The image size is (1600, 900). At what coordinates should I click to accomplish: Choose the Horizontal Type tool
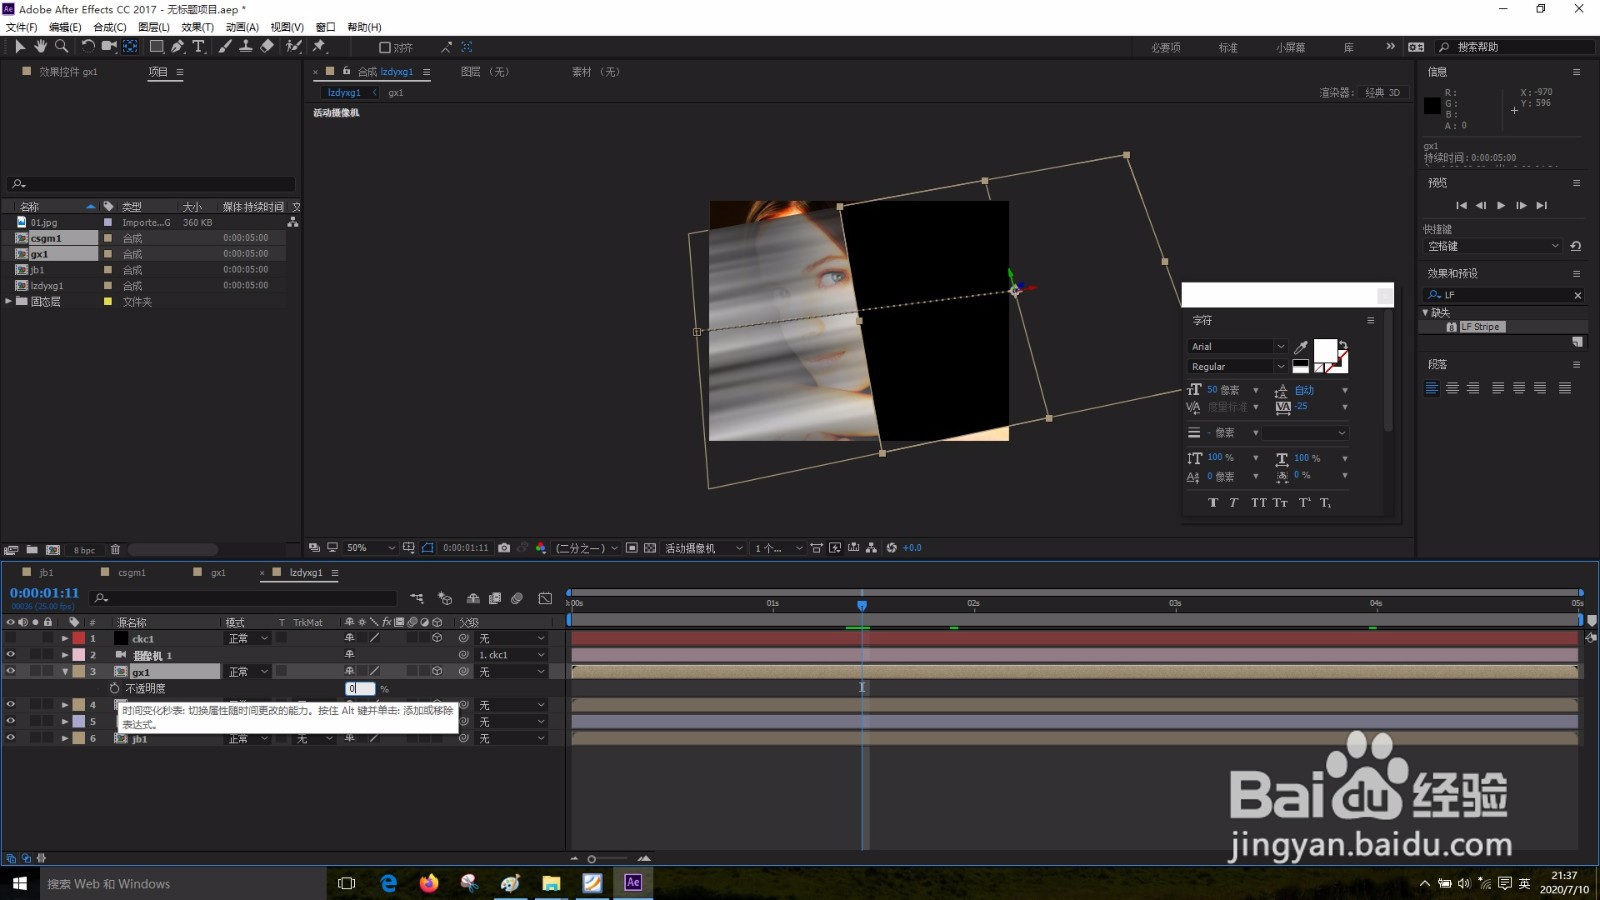[x=198, y=46]
